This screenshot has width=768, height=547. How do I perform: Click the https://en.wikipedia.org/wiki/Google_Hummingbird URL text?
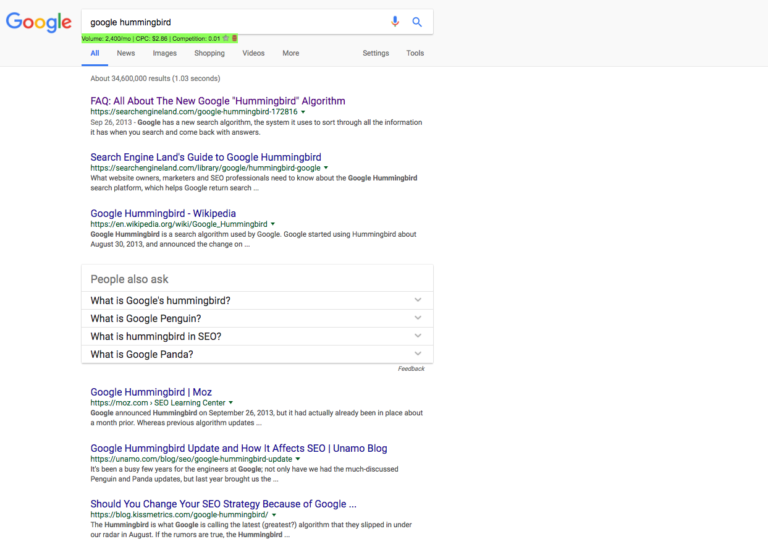click(179, 224)
